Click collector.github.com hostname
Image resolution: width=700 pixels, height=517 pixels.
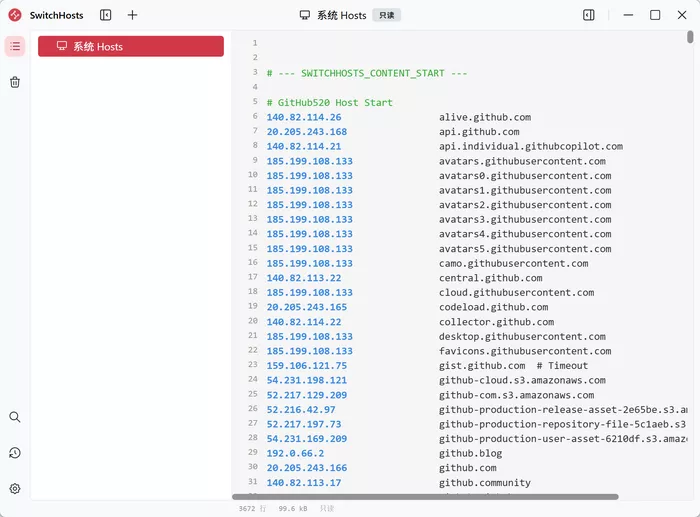coord(496,322)
